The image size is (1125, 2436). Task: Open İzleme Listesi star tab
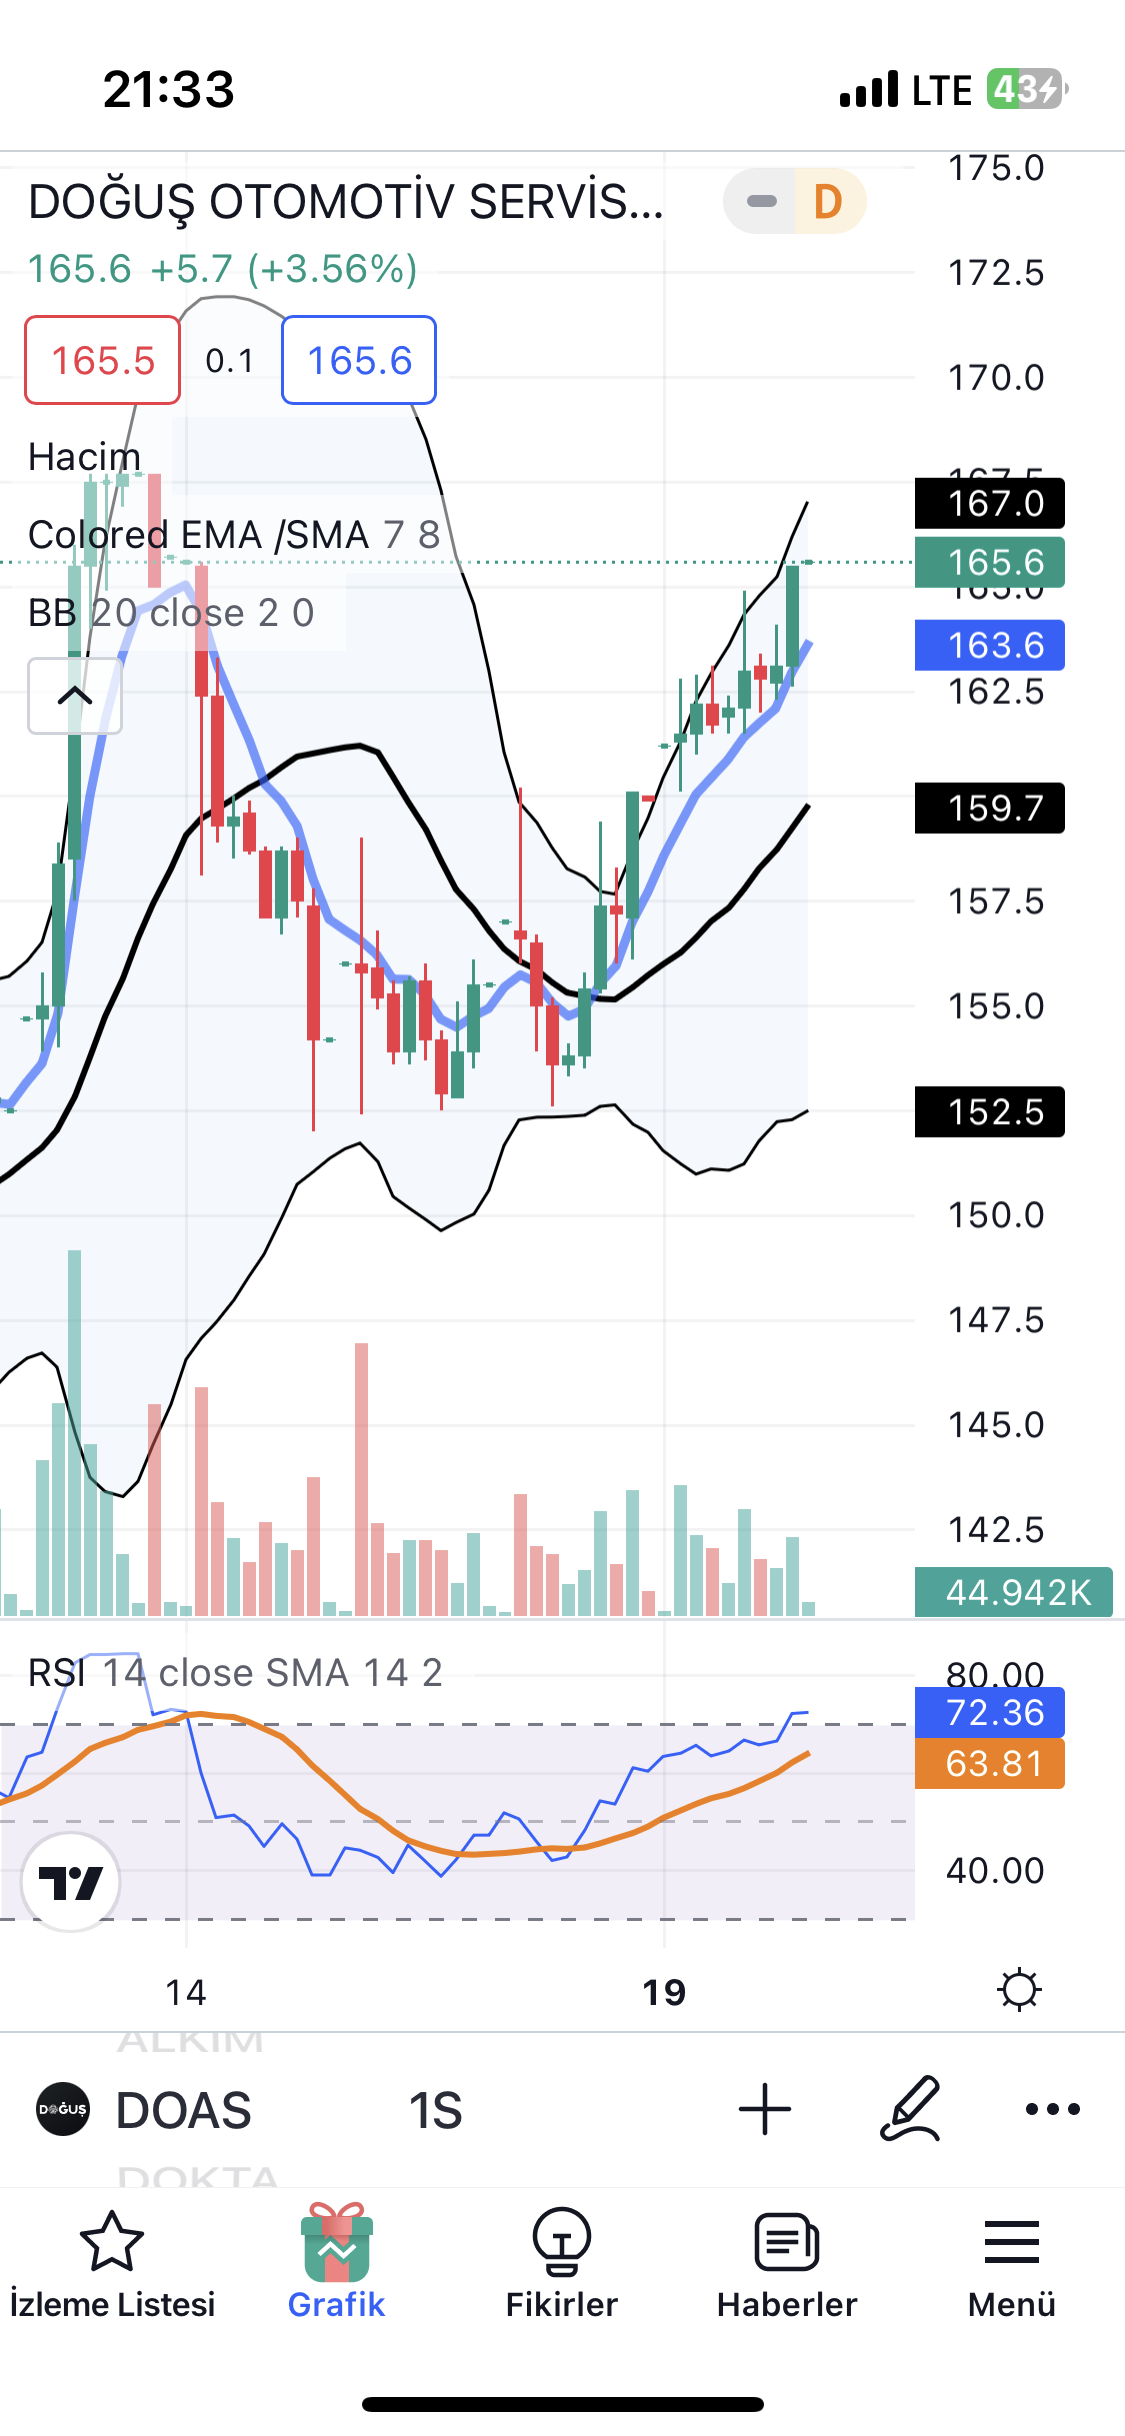tap(112, 2264)
